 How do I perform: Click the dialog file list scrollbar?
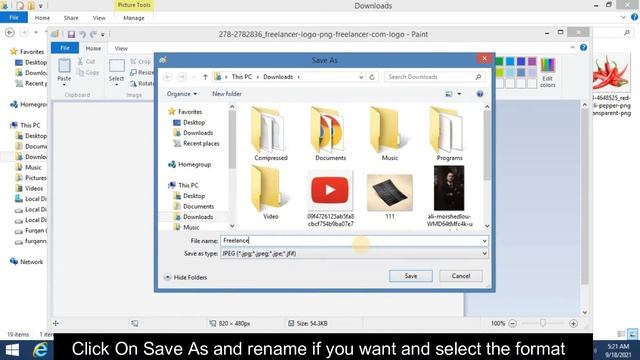[x=487, y=145]
